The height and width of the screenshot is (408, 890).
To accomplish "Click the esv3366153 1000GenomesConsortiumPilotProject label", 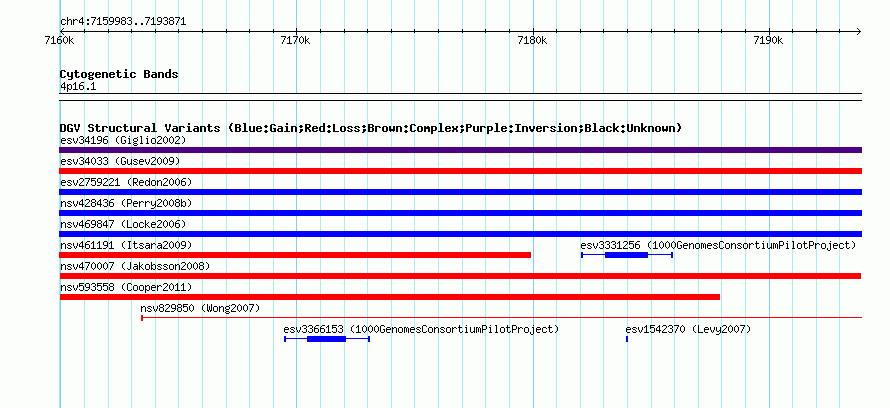I will [421, 329].
